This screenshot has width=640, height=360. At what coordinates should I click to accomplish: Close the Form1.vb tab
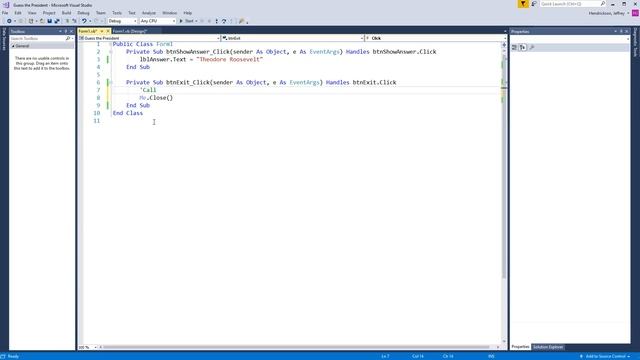tap(108, 31)
